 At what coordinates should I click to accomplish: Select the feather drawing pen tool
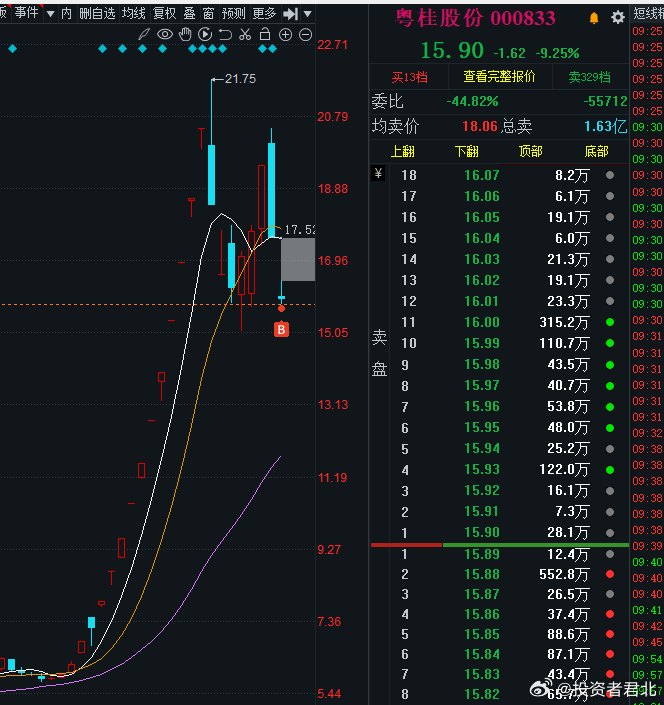point(144,34)
